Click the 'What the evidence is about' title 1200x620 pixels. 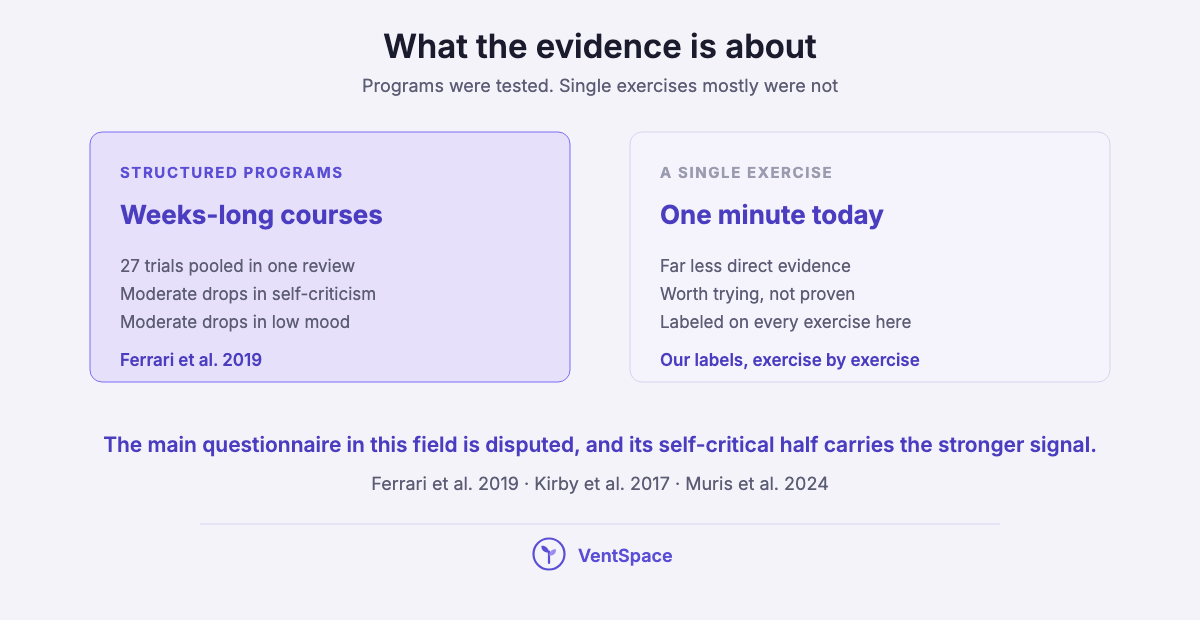600,46
